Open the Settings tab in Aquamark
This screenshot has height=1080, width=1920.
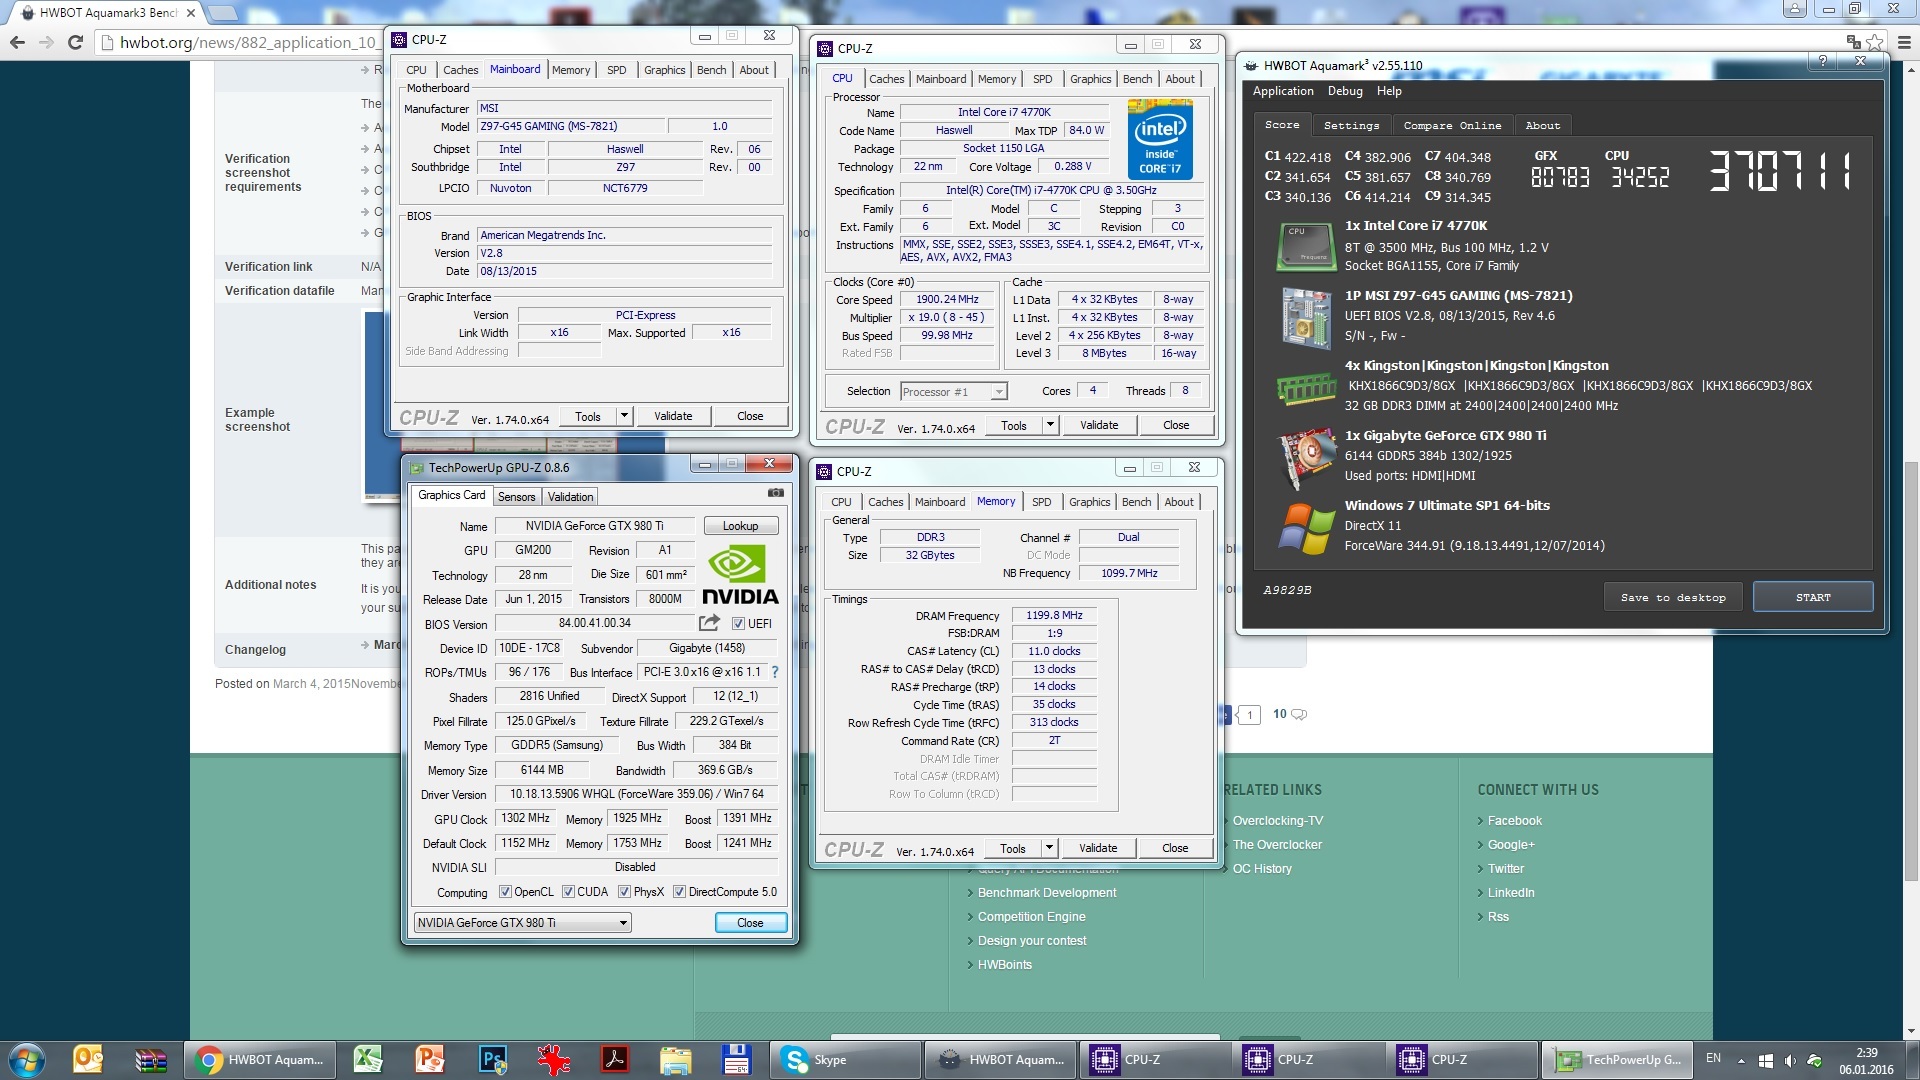point(1351,125)
